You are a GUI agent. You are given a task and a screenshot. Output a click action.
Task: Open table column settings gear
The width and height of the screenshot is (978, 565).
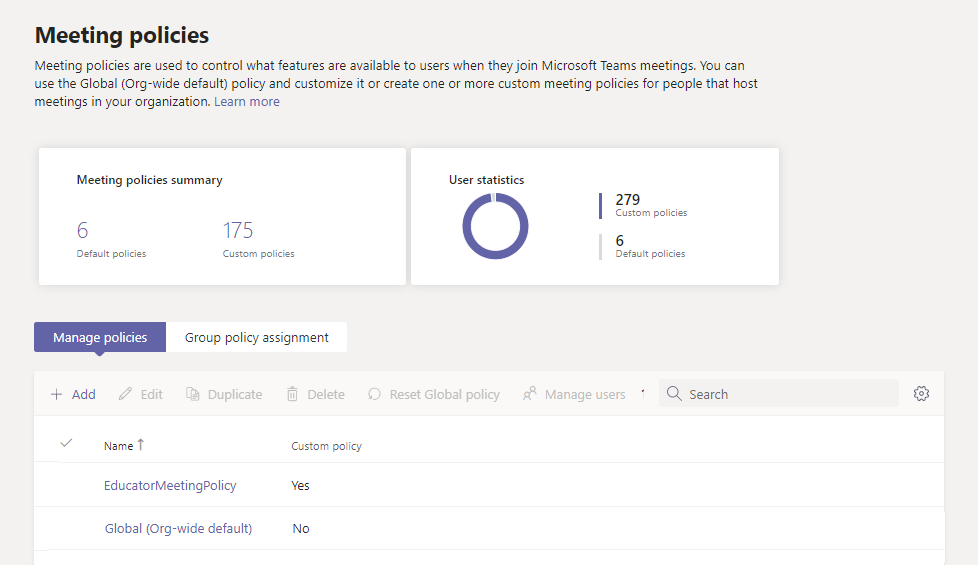(x=922, y=394)
